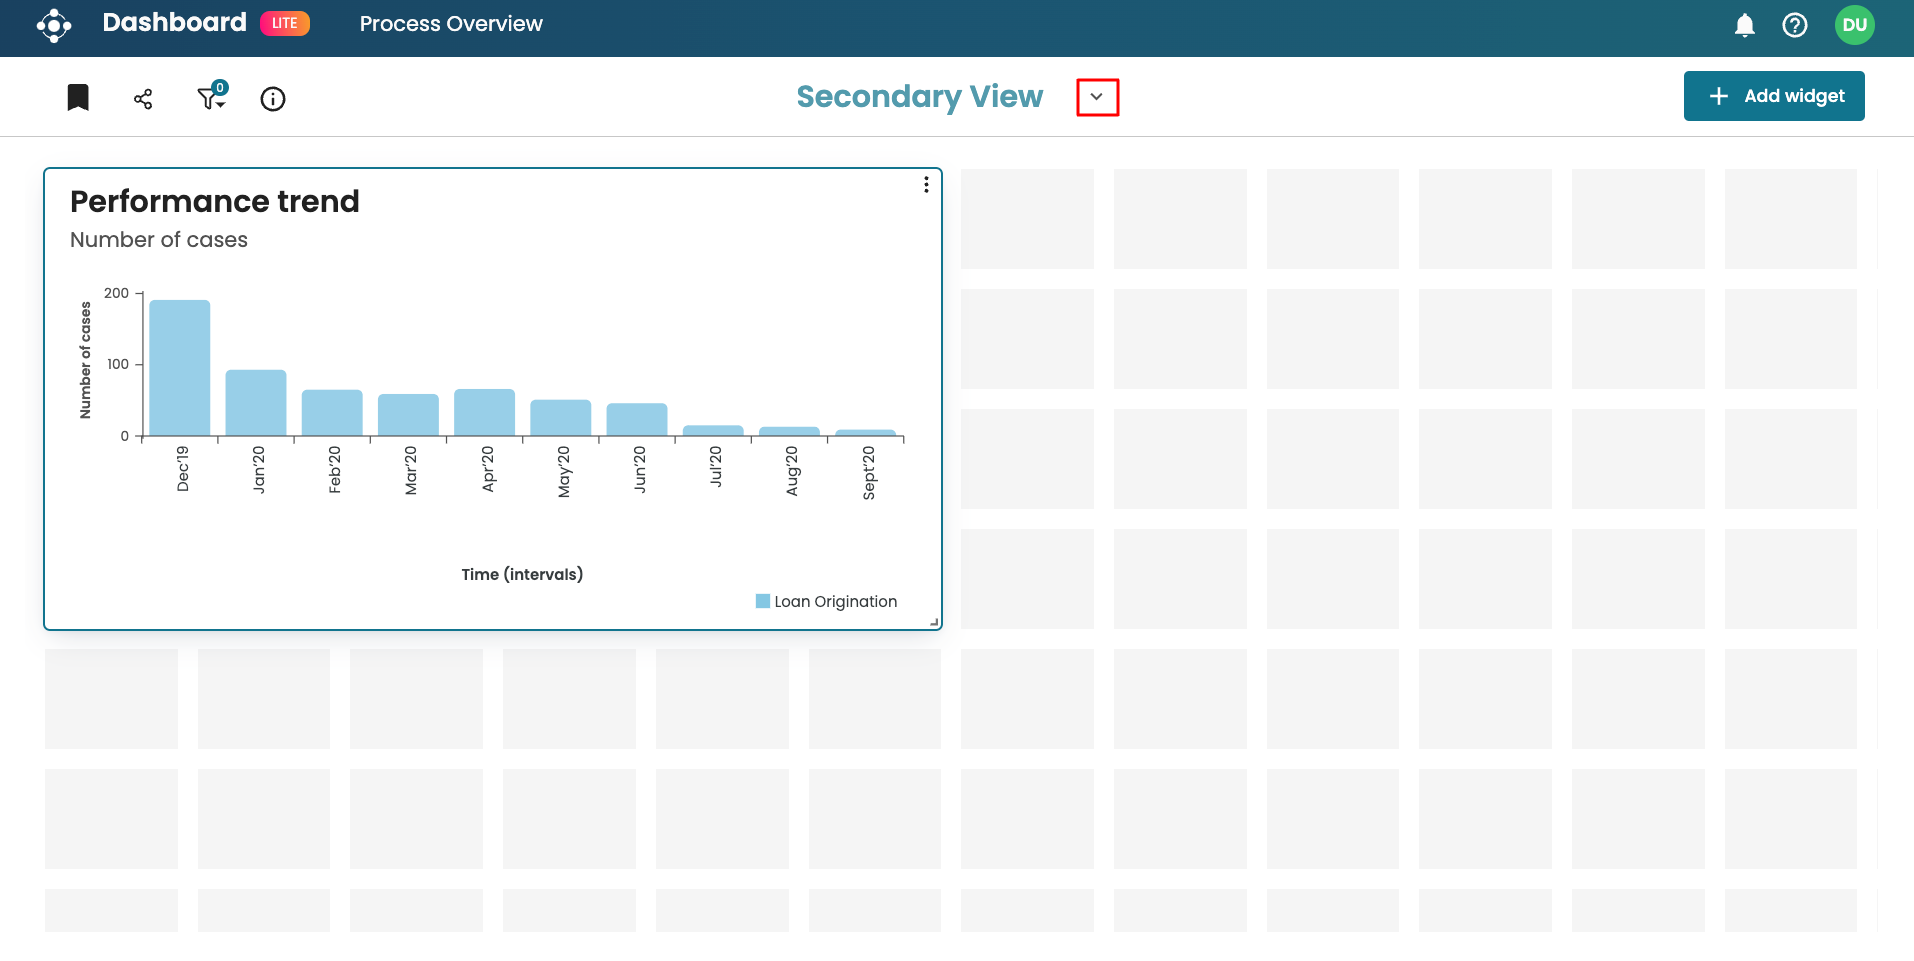Click the Dashboard logo icon

tap(54, 25)
